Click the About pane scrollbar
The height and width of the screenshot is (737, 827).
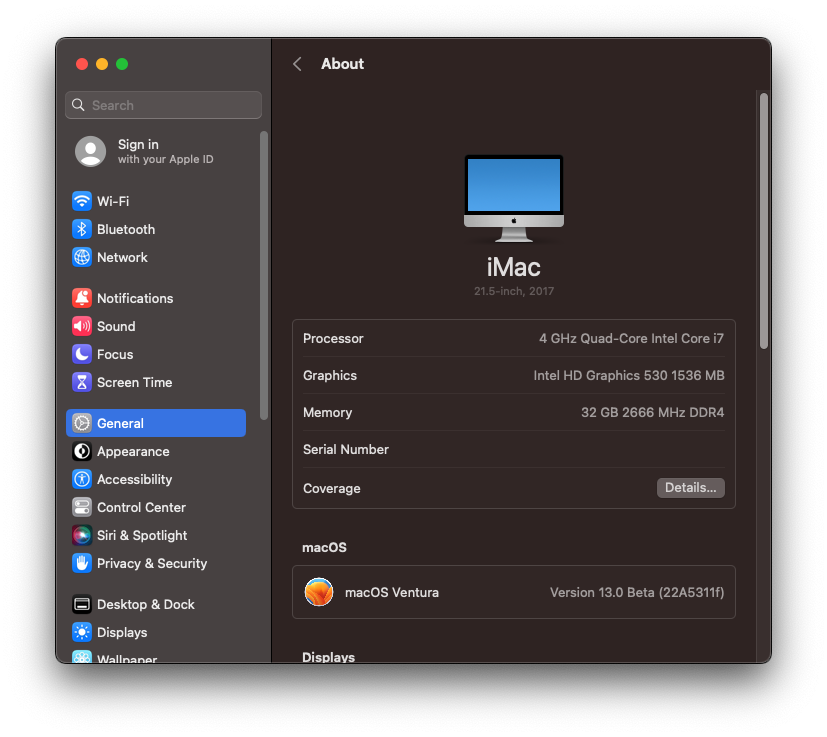tap(764, 221)
